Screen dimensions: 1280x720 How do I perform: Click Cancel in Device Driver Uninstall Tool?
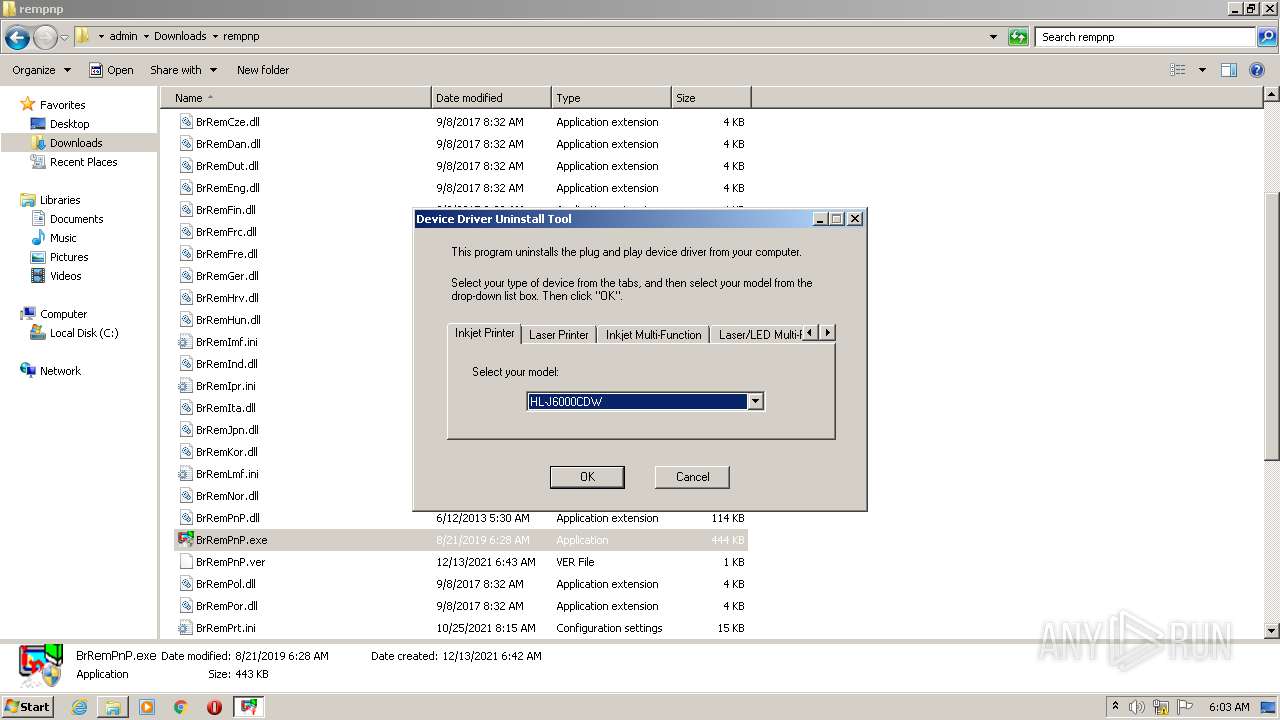[692, 477]
